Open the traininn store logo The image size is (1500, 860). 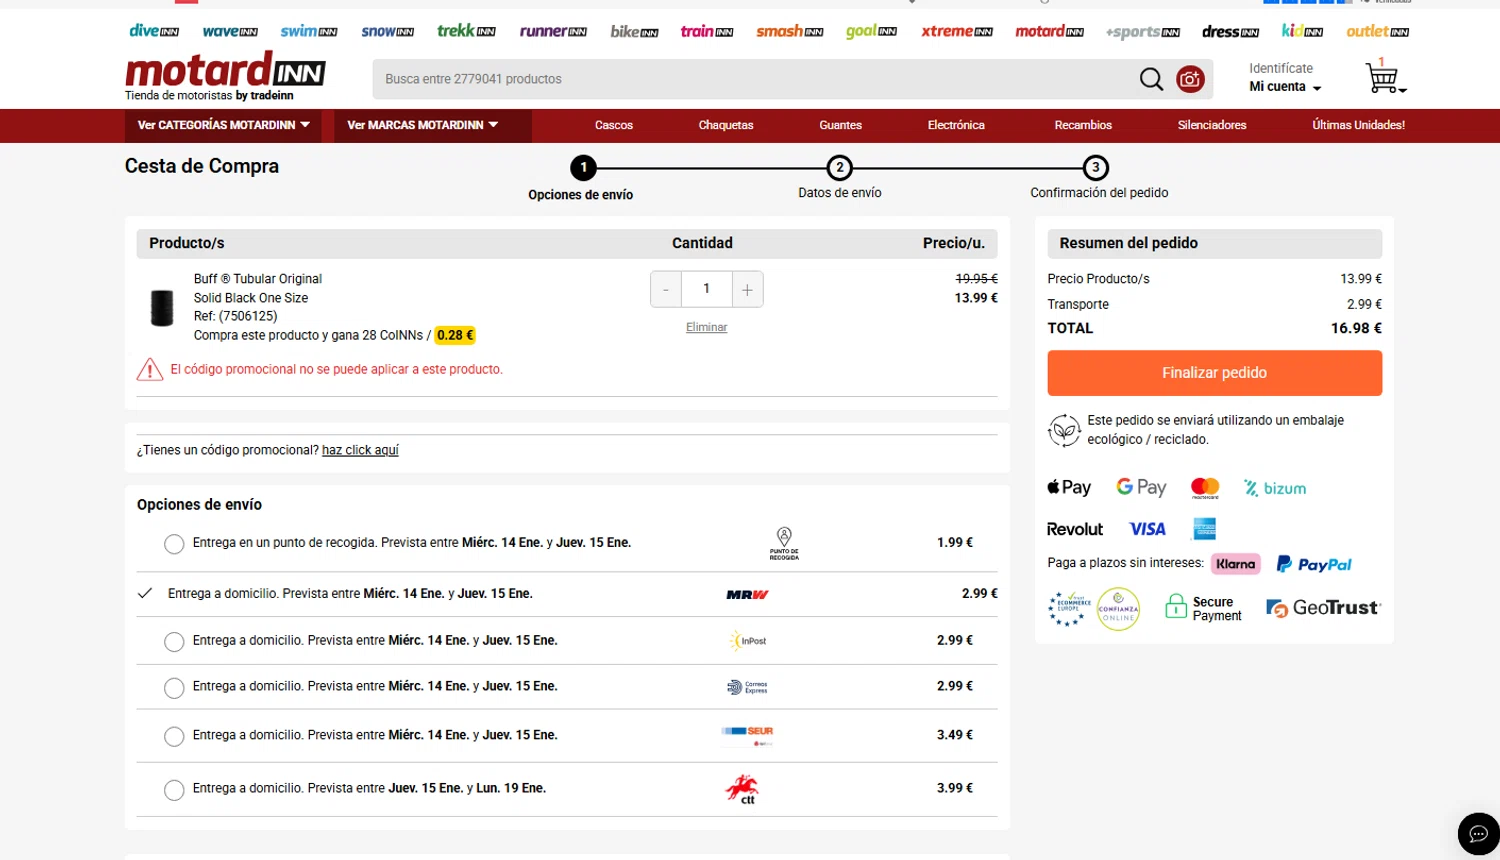point(707,31)
